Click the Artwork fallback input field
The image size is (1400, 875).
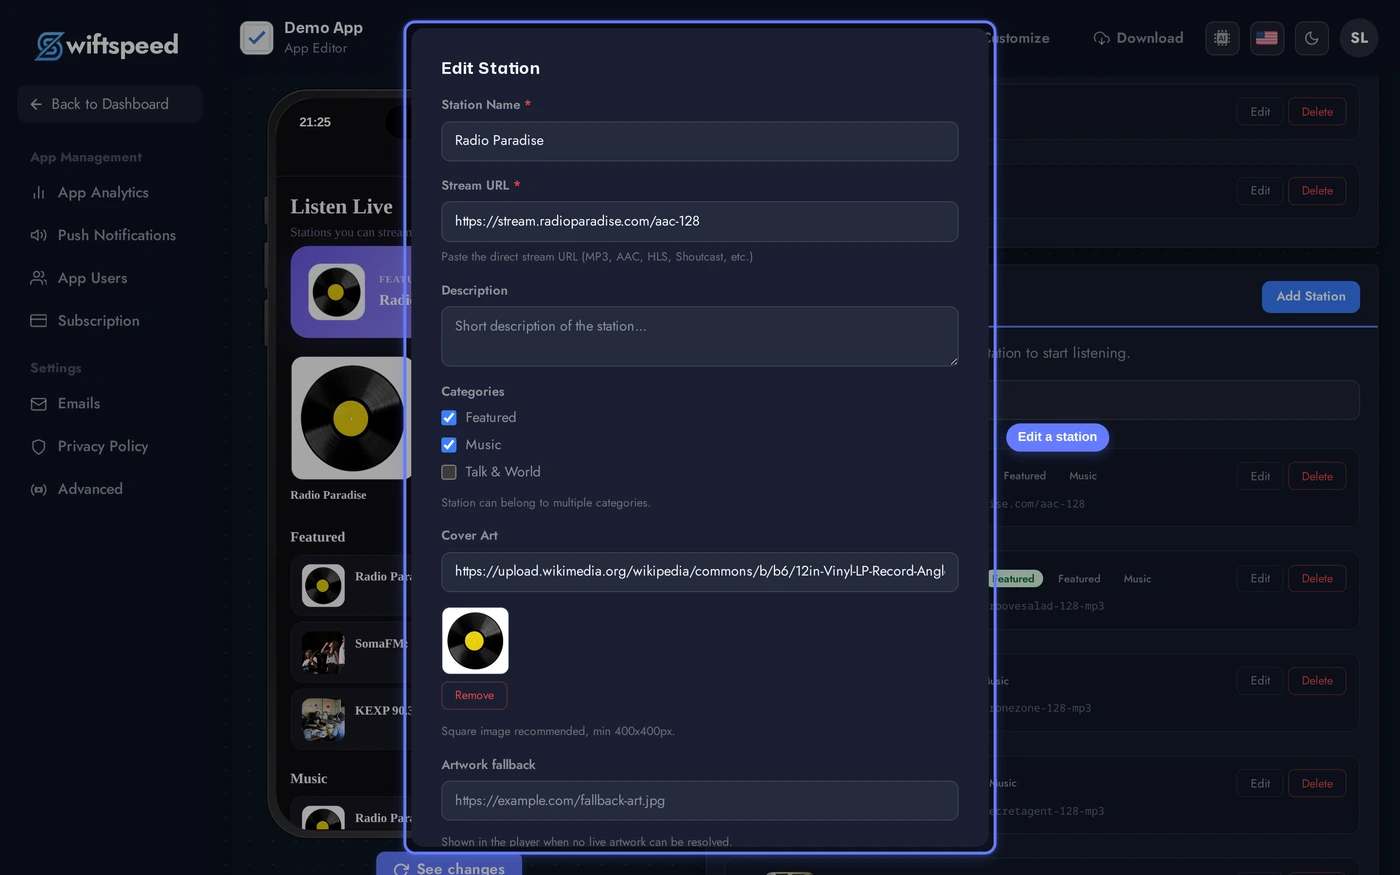click(x=700, y=801)
